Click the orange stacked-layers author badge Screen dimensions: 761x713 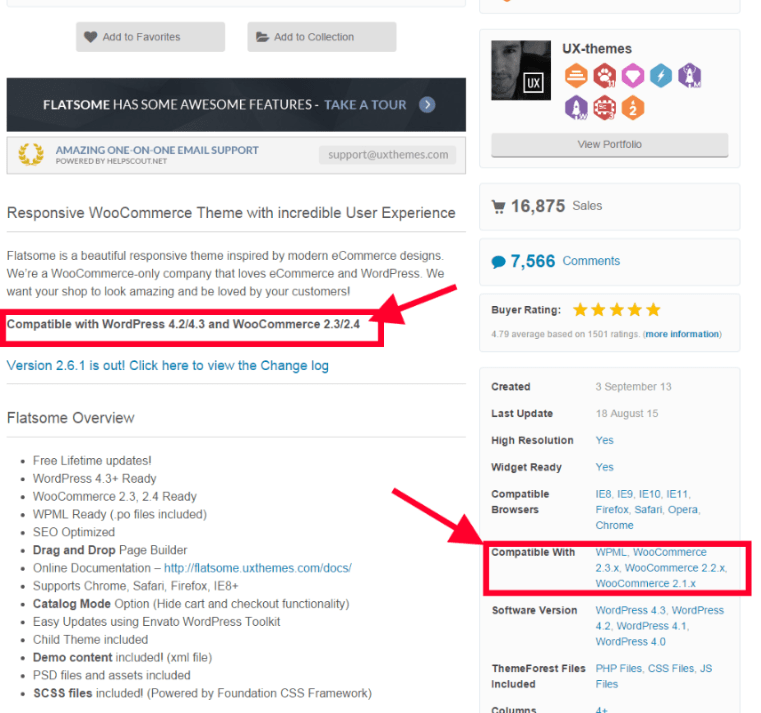point(575,76)
